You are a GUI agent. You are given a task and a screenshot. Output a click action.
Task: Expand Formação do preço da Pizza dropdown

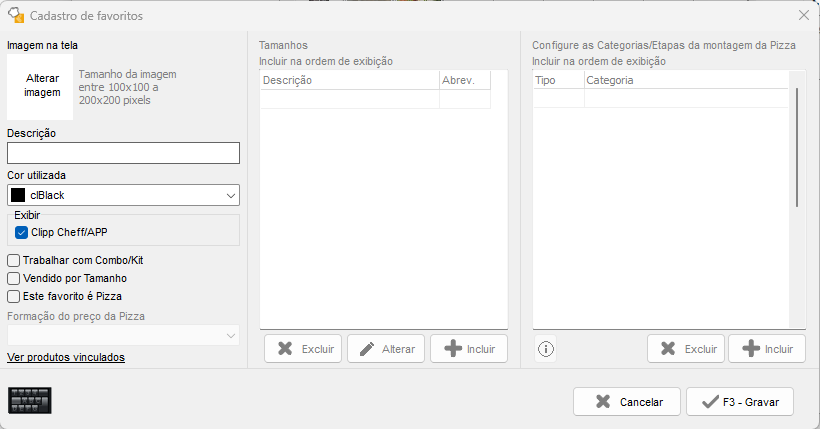[x=231, y=335]
